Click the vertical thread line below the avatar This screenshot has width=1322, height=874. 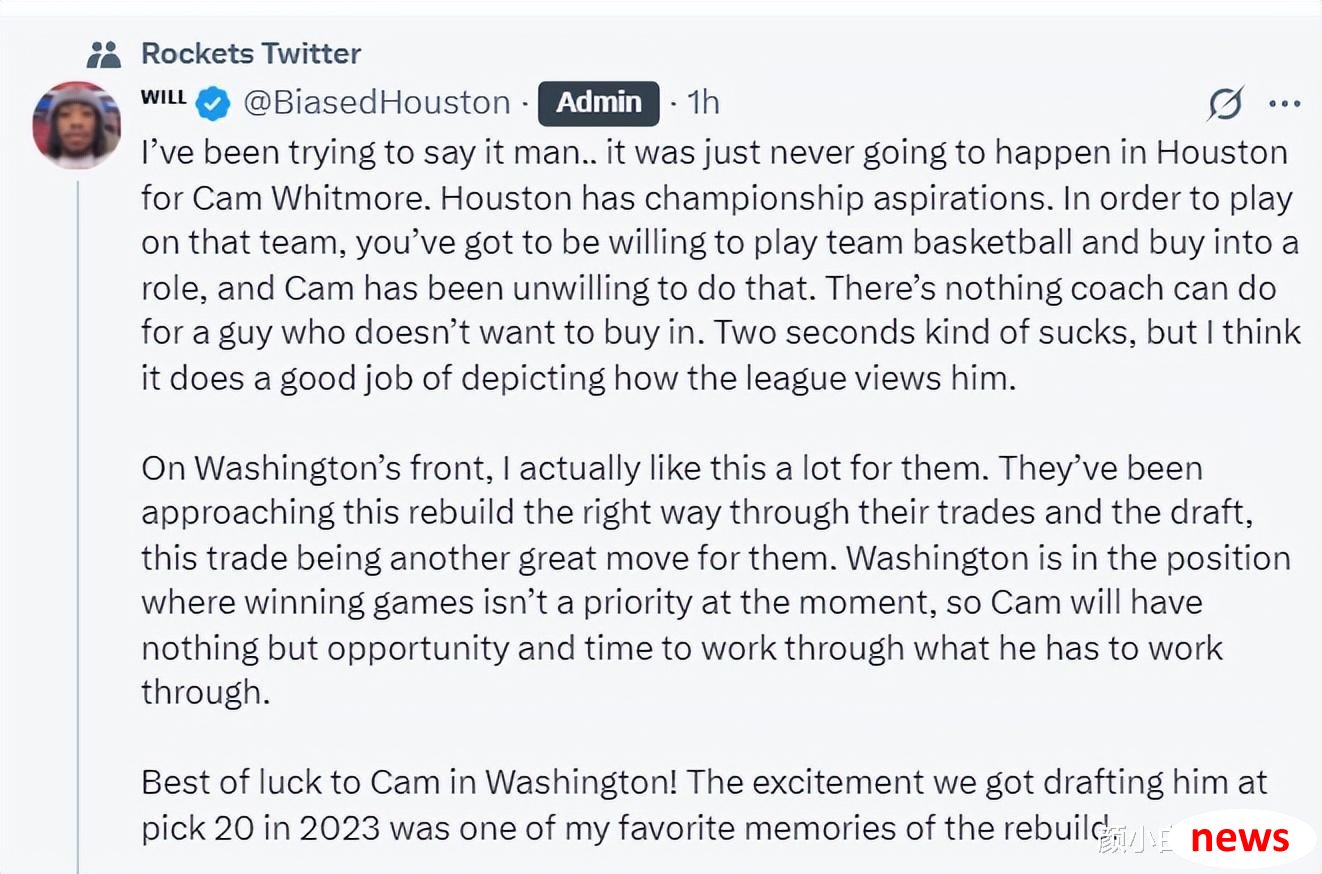78,522
